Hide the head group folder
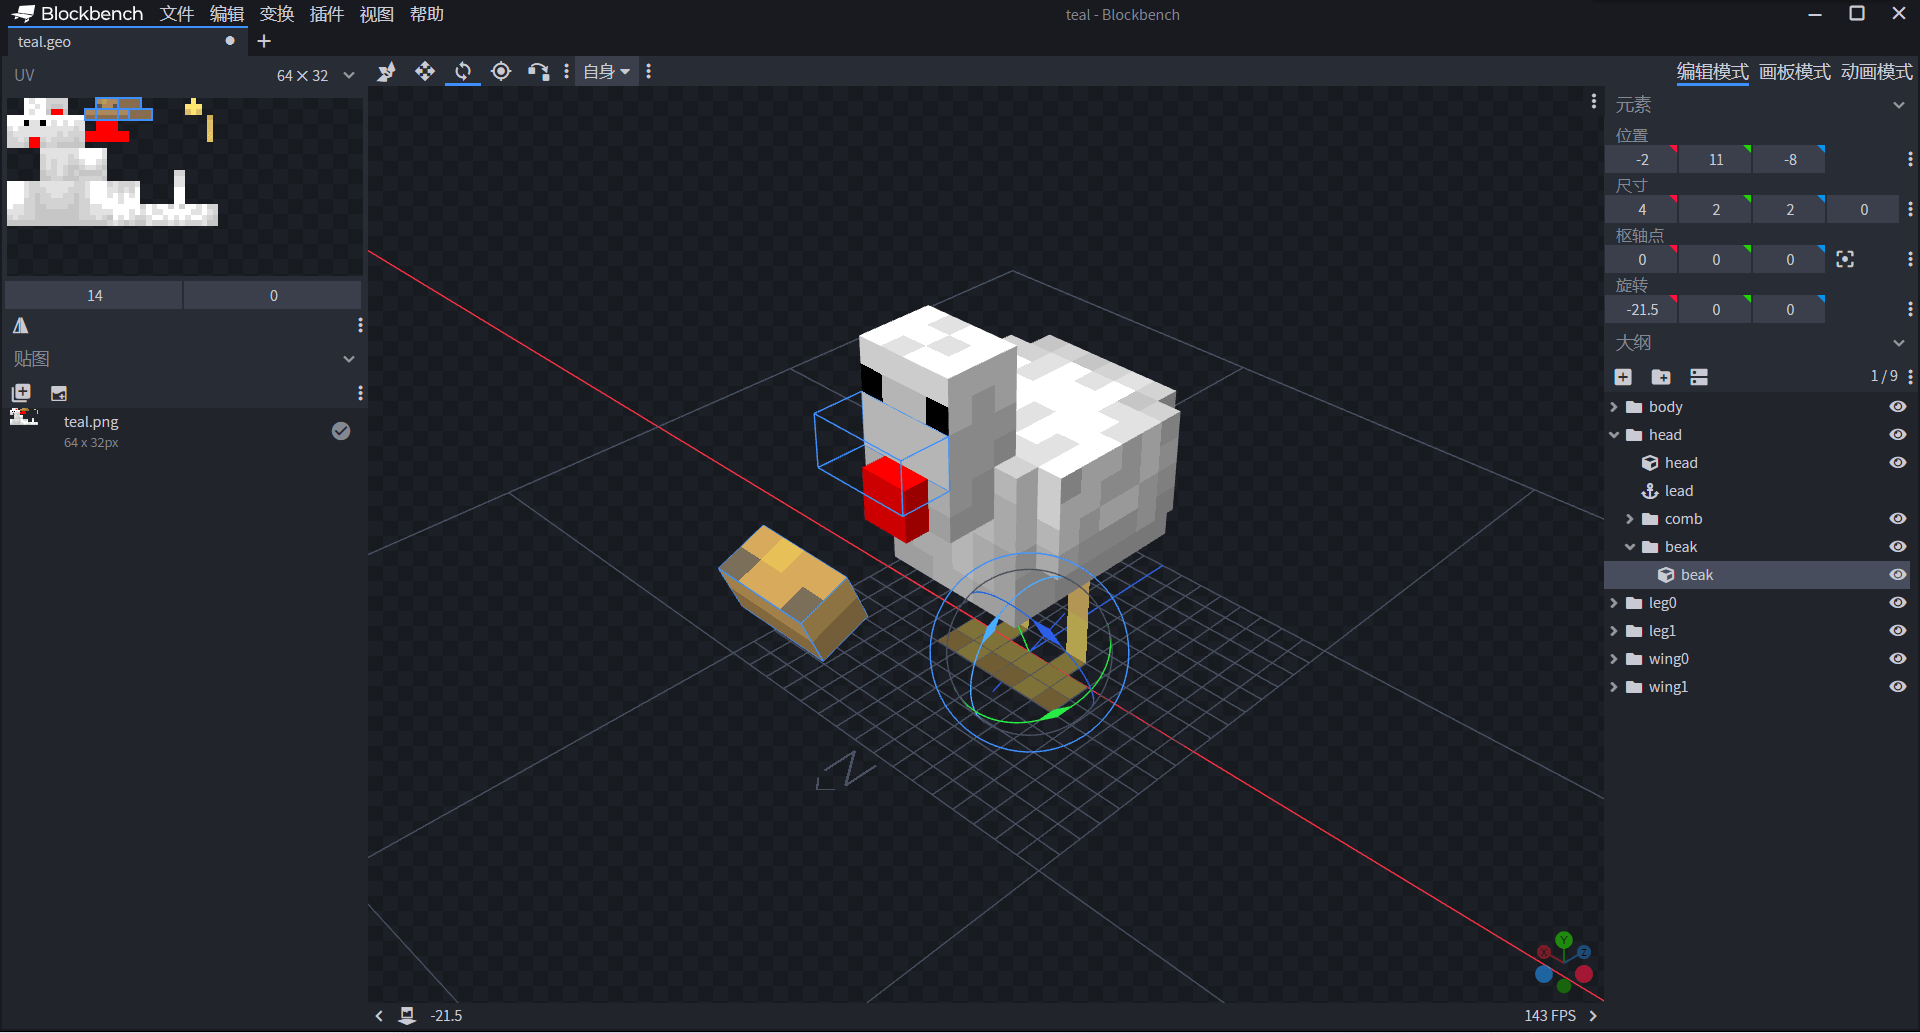Viewport: 1920px width, 1033px height. point(1897,435)
